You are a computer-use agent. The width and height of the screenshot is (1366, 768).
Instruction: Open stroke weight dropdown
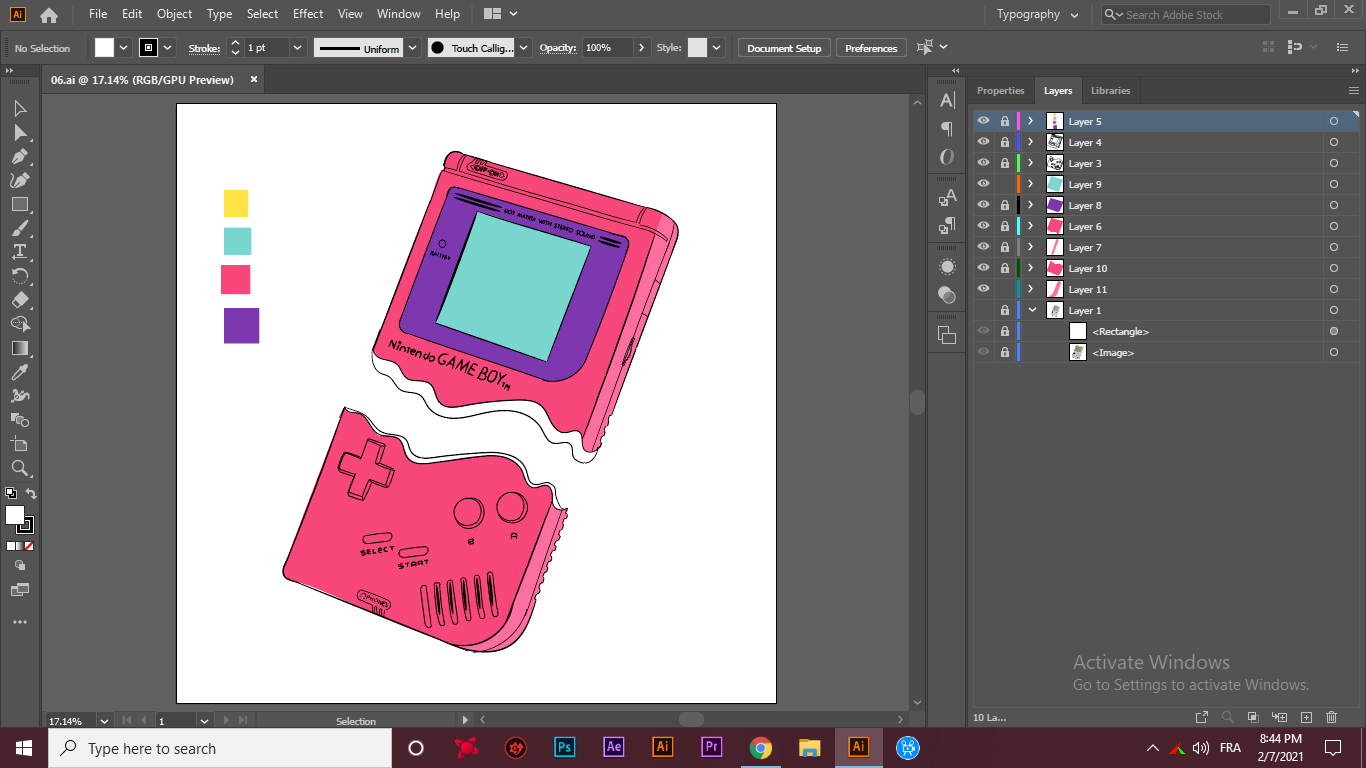[297, 48]
